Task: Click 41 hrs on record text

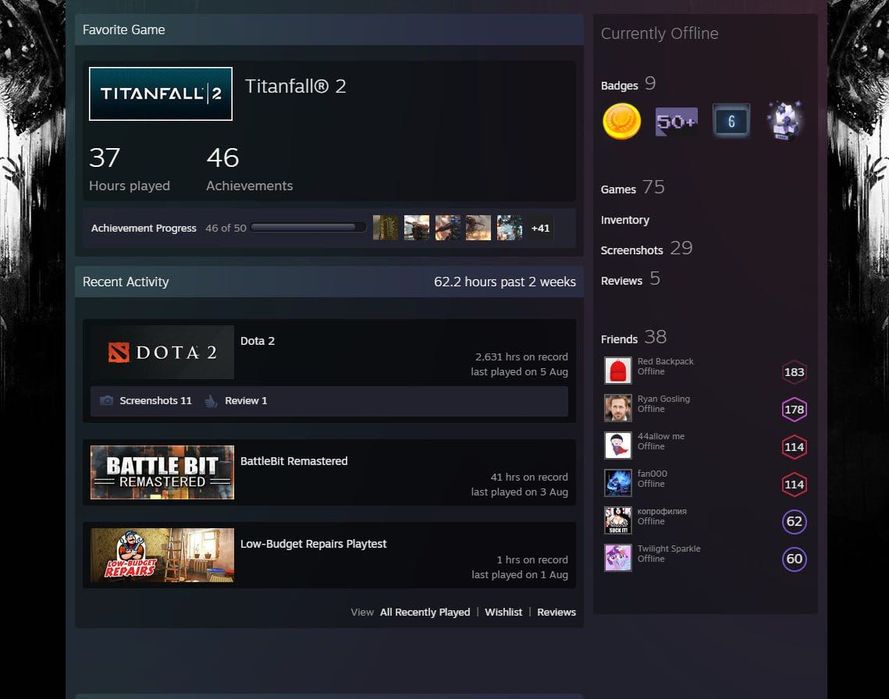Action: point(529,477)
